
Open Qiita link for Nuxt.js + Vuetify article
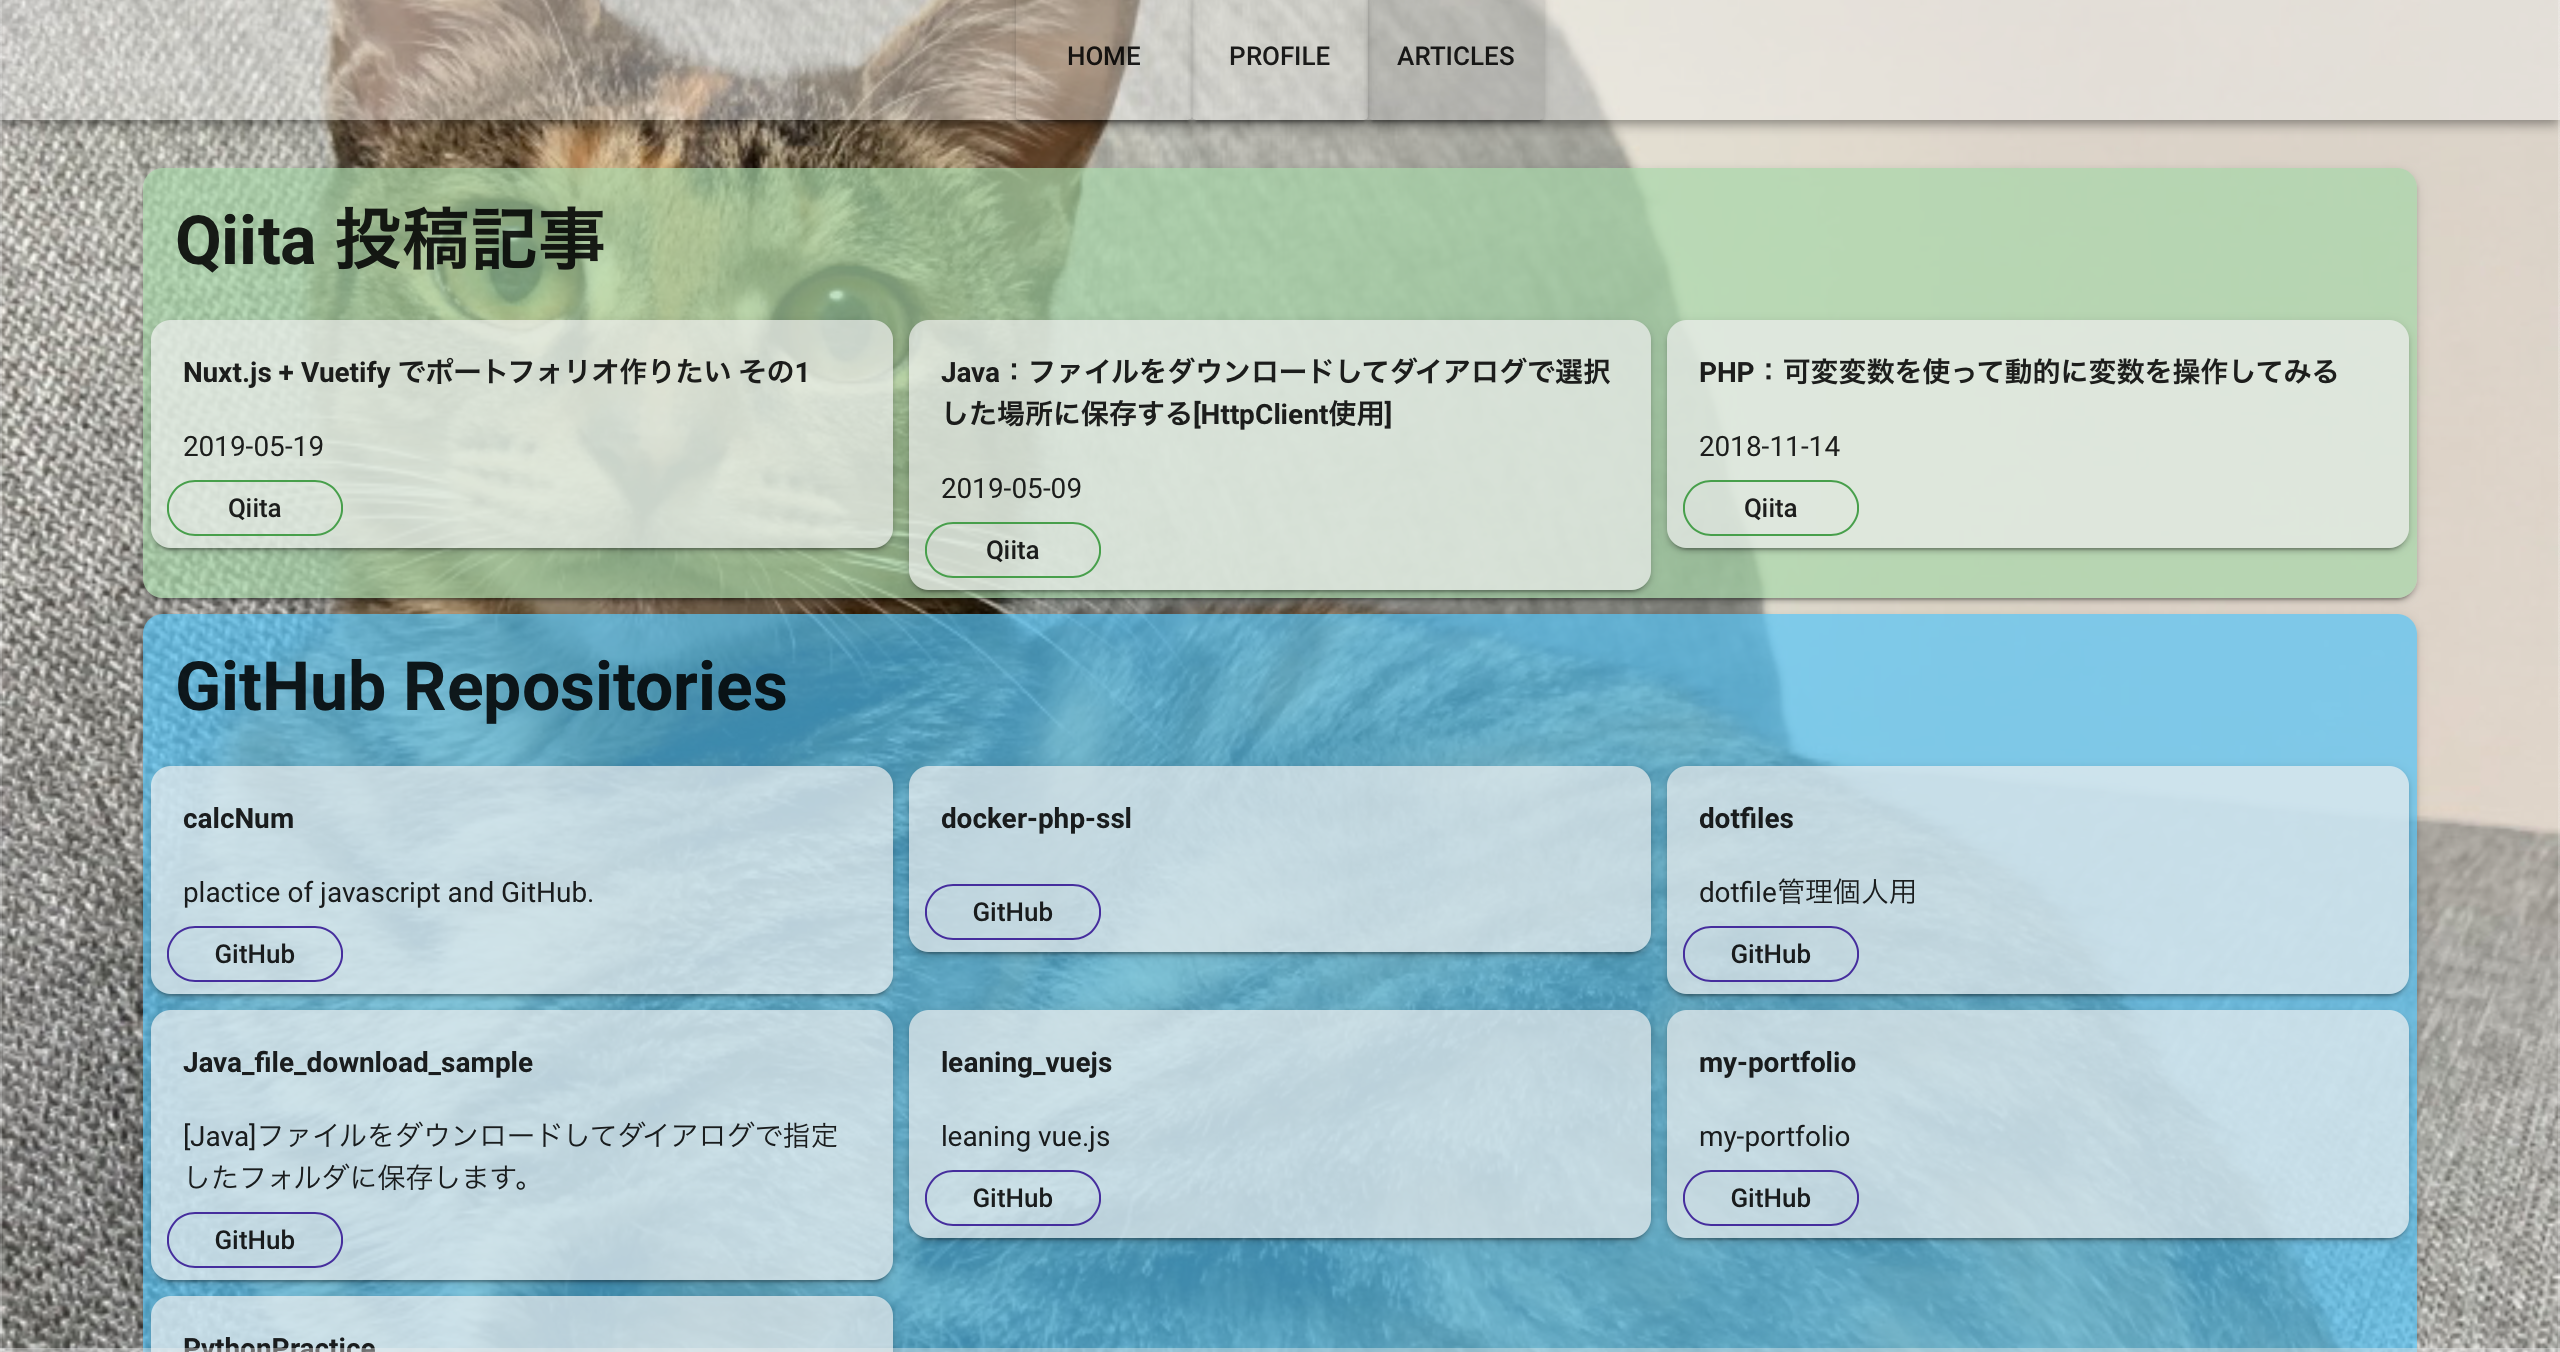click(254, 508)
